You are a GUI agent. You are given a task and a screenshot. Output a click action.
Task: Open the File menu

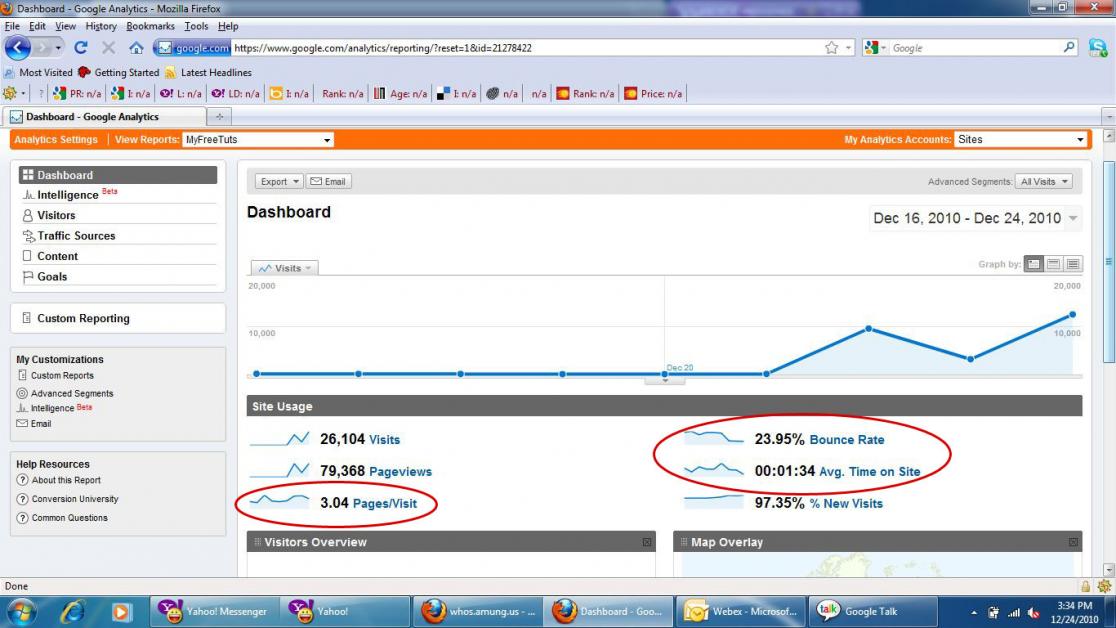click(x=12, y=26)
